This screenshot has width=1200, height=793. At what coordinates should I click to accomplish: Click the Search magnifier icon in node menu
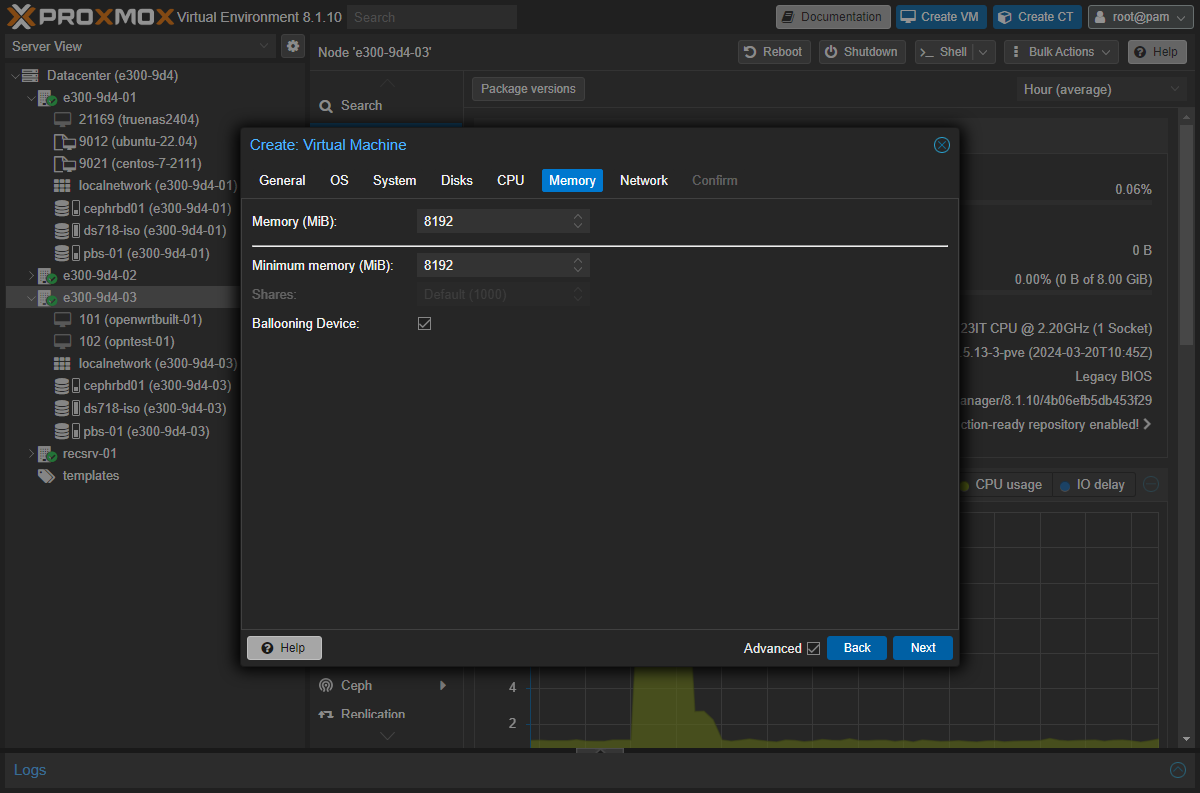(x=326, y=106)
